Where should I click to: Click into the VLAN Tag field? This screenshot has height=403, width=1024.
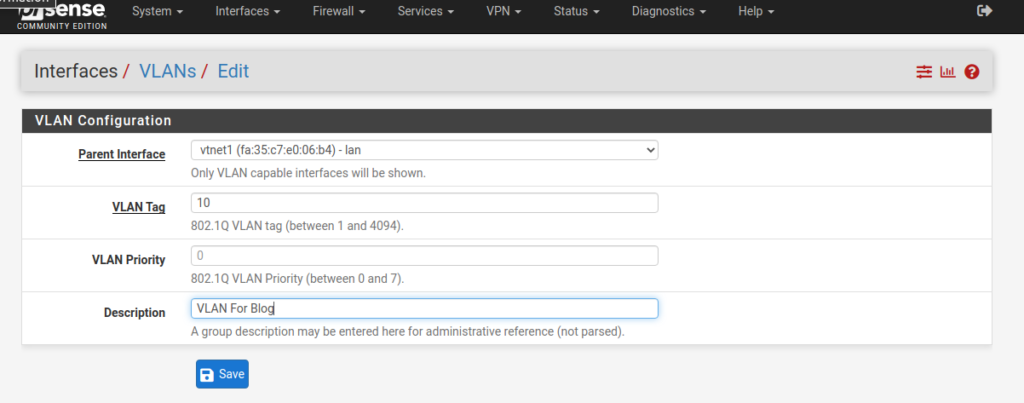tap(424, 203)
